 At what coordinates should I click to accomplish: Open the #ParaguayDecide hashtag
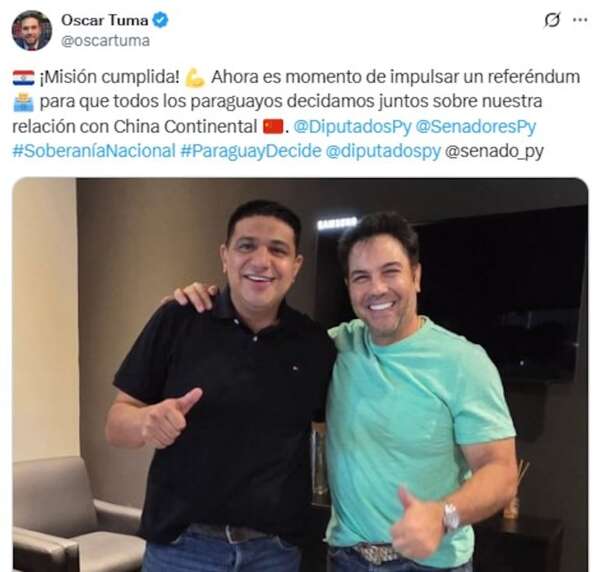[x=251, y=151]
